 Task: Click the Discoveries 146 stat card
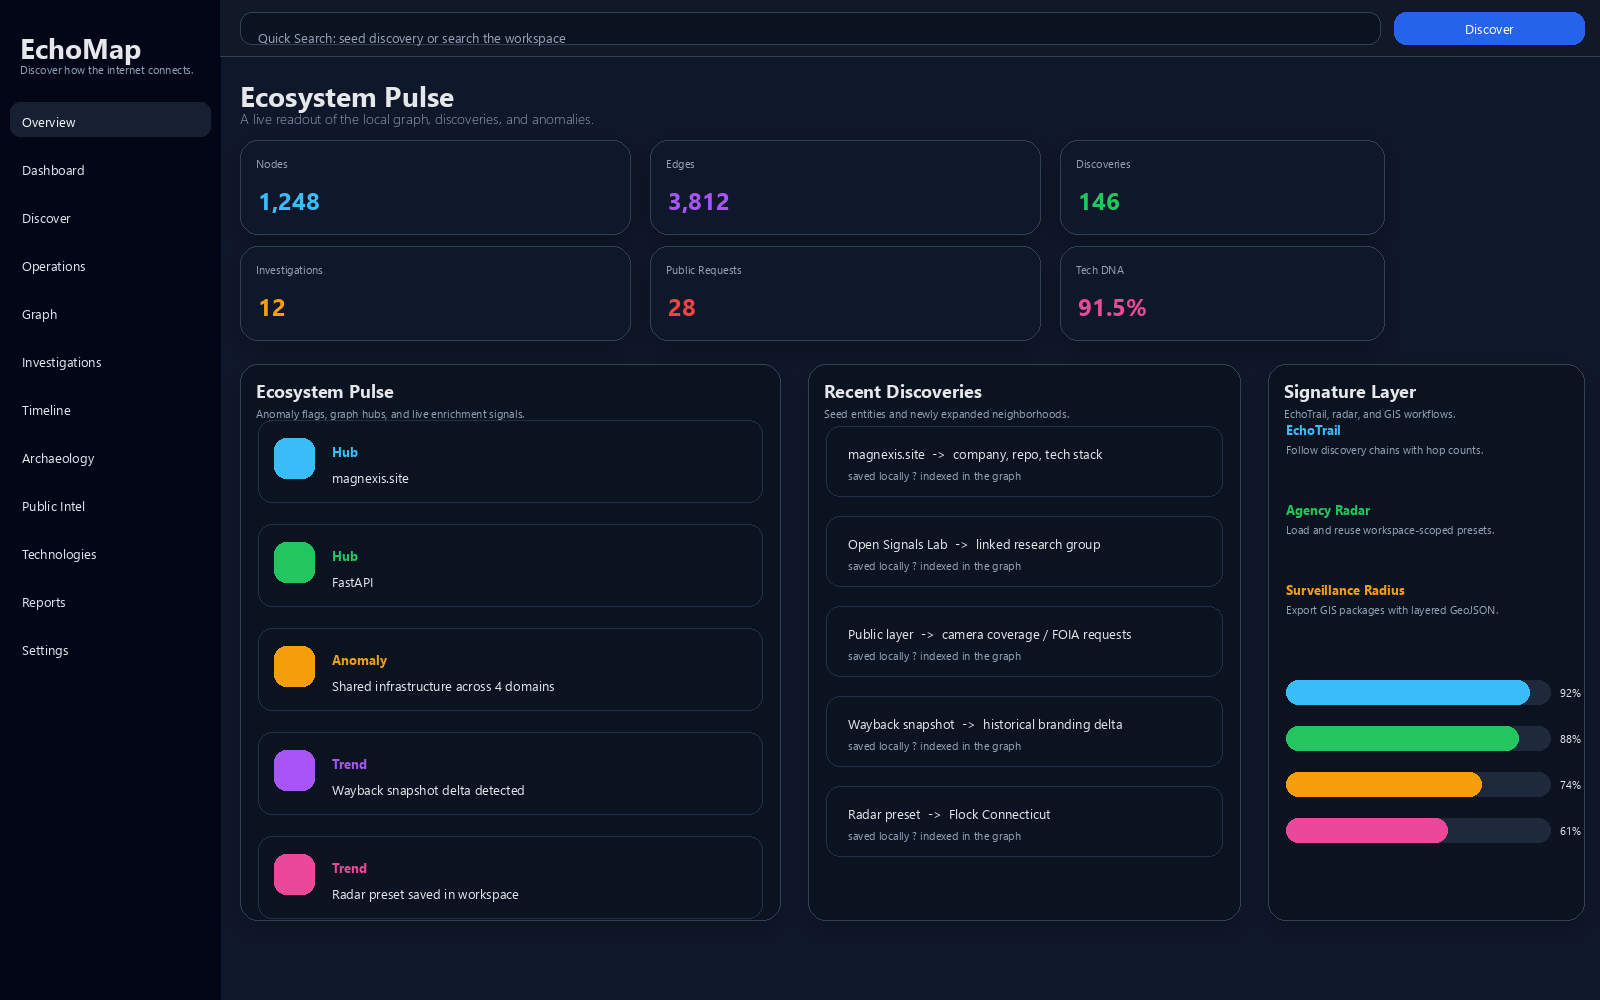pos(1222,187)
